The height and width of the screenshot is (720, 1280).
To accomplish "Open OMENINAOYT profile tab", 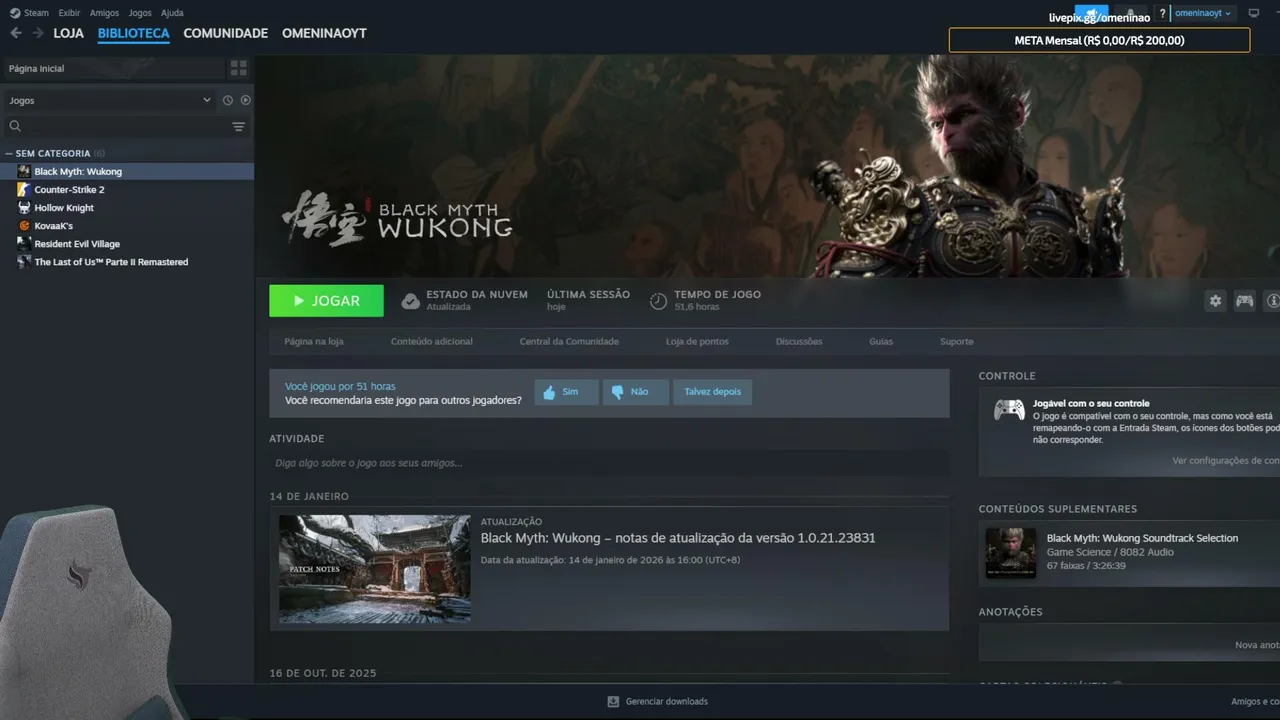I will [324, 33].
